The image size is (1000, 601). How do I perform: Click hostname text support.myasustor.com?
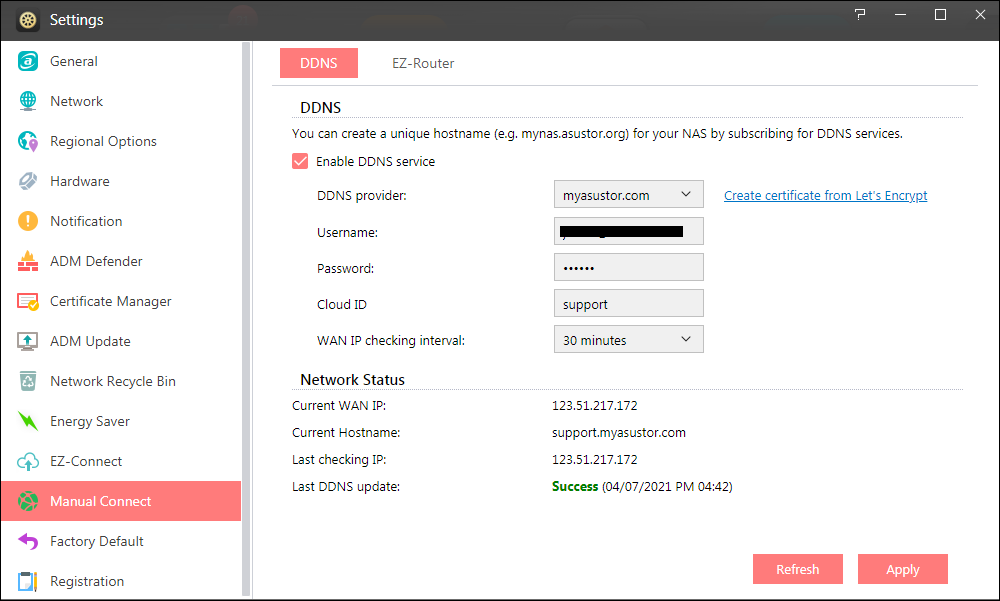pyautogui.click(x=619, y=433)
